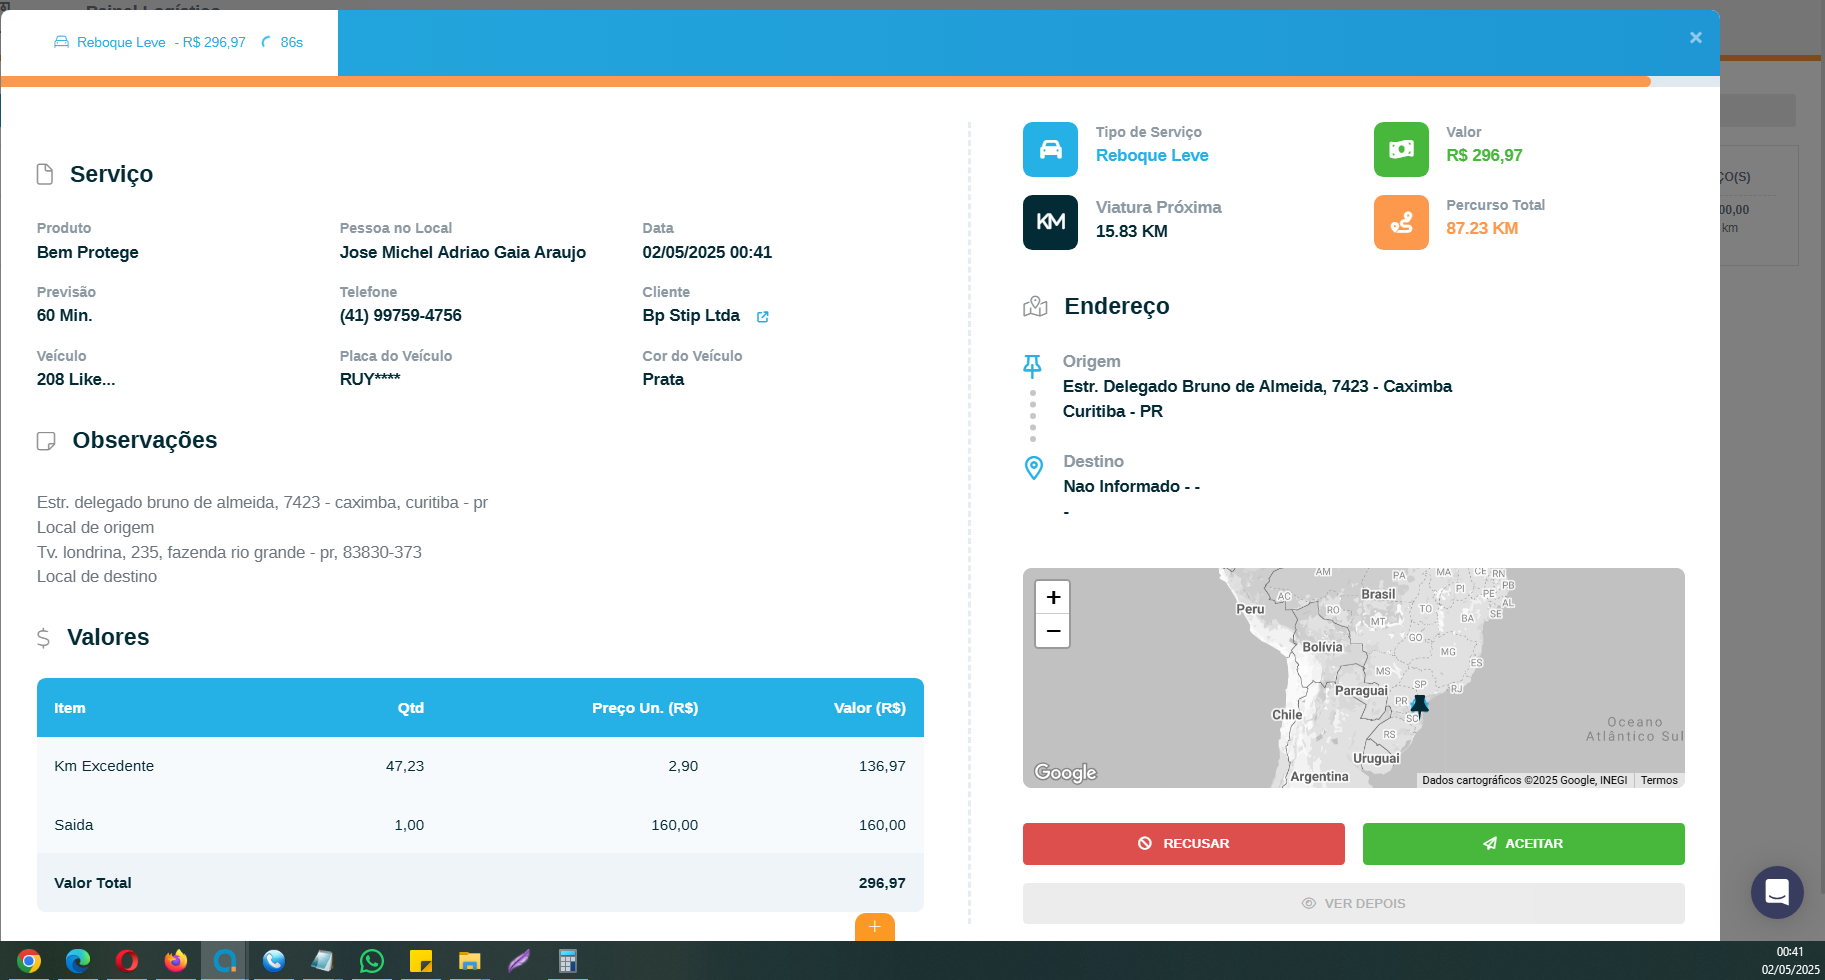
Task: Click VER DEPOIS to view later
Action: point(1353,903)
